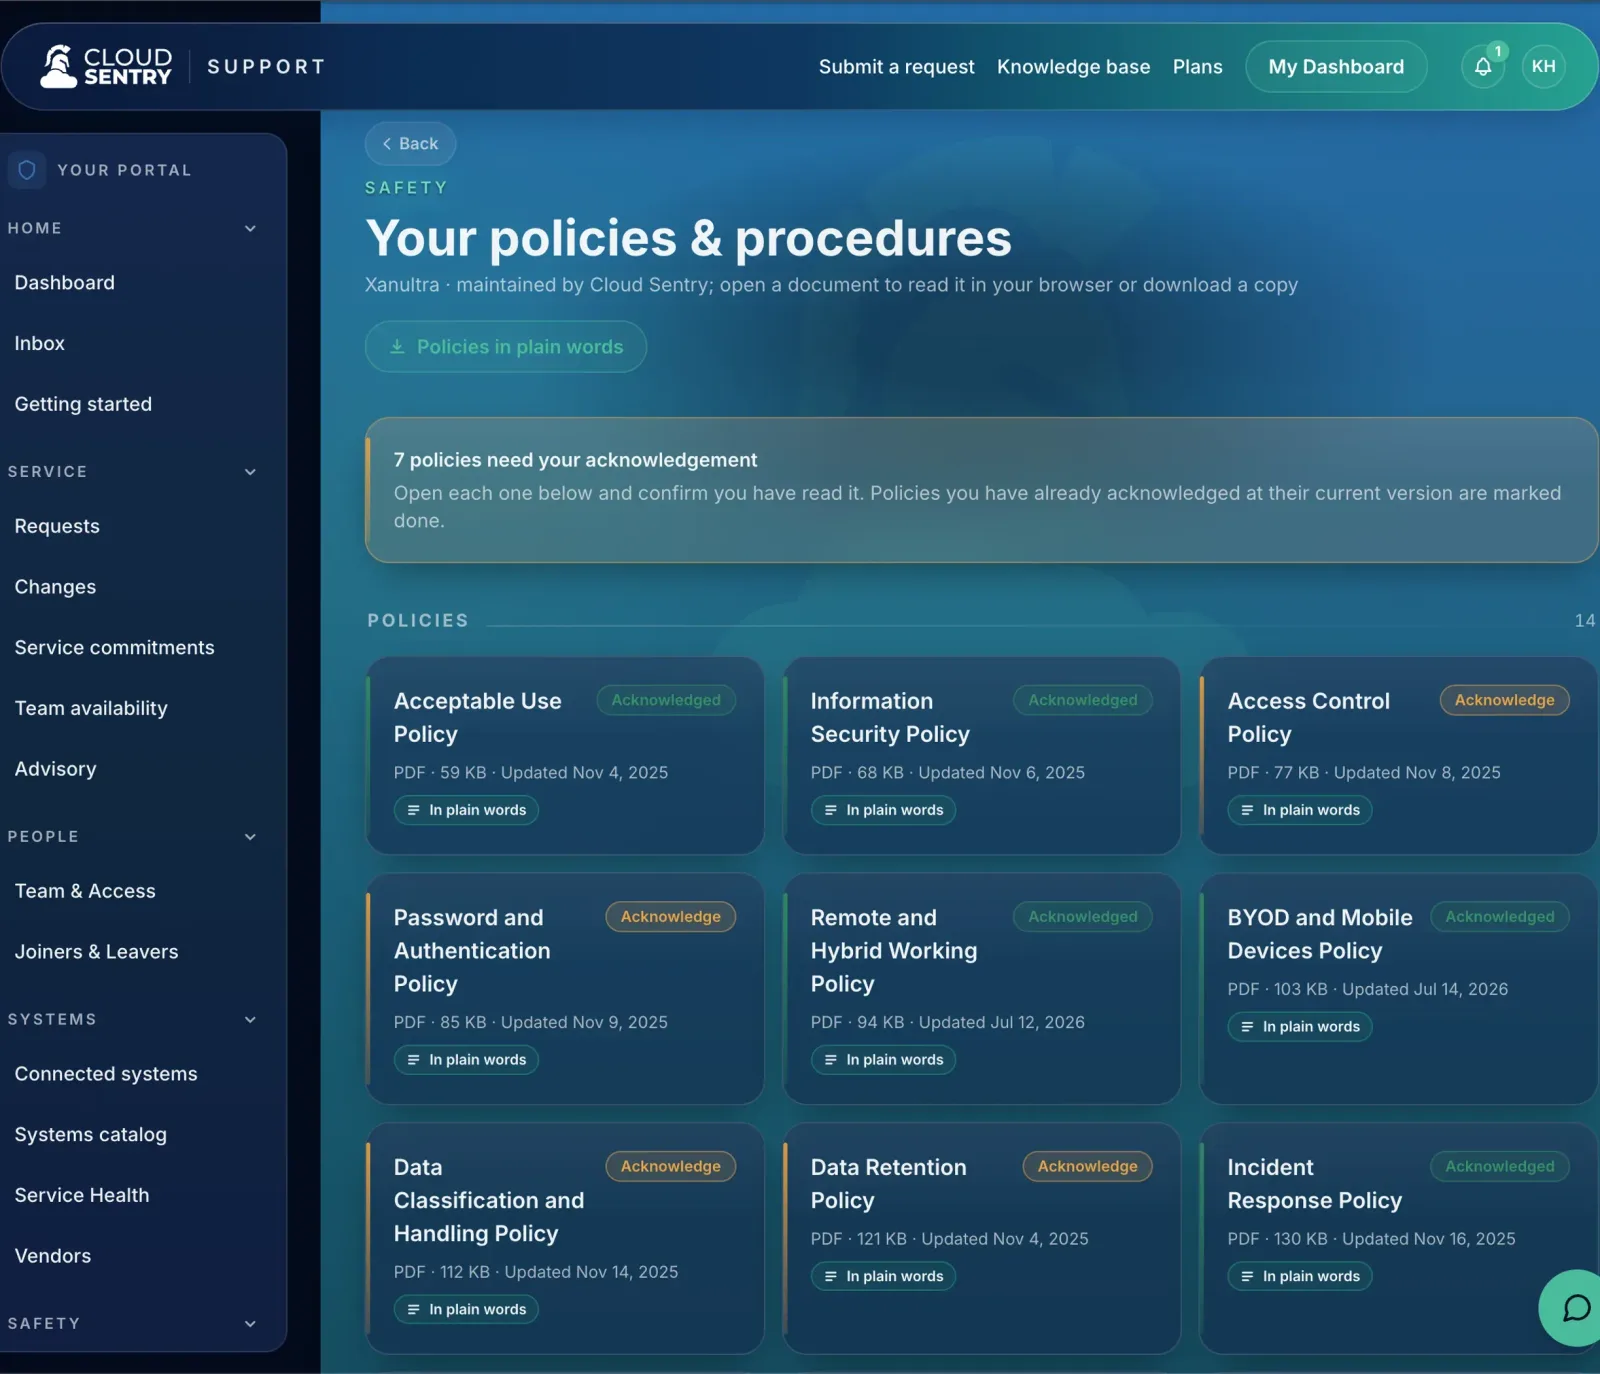Open BYOD and Mobile Devices in plain words

(1300, 1027)
